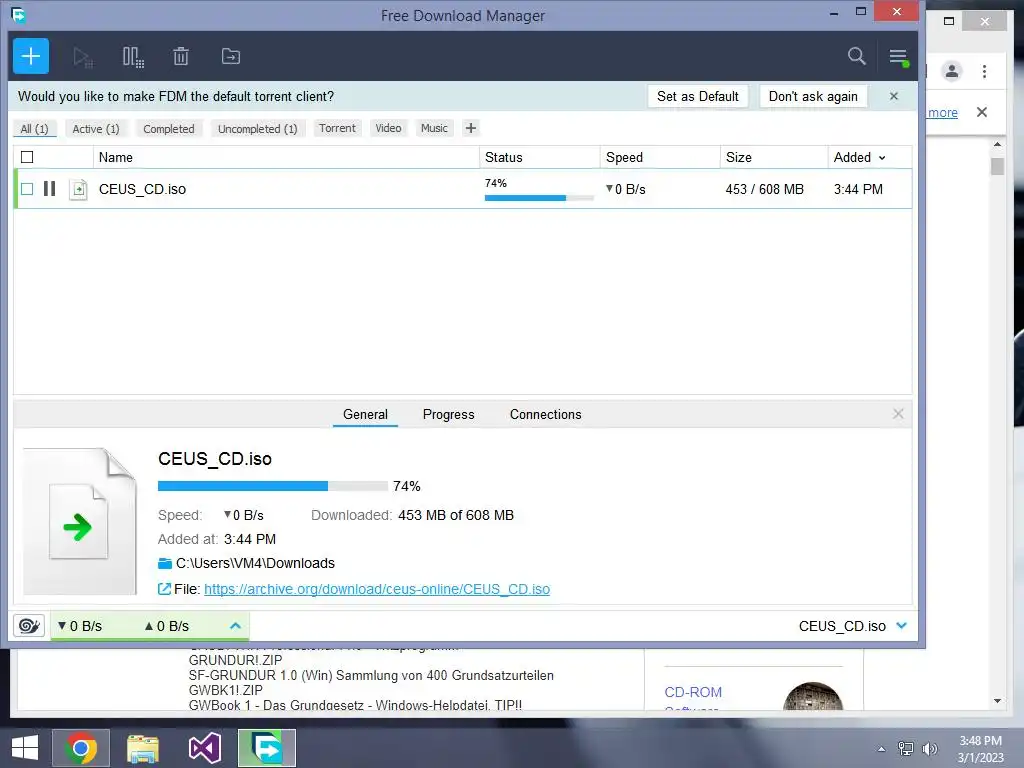Viewport: 1024px width, 768px height.
Task: Open Visual Studio from the taskbar
Action: coord(204,748)
